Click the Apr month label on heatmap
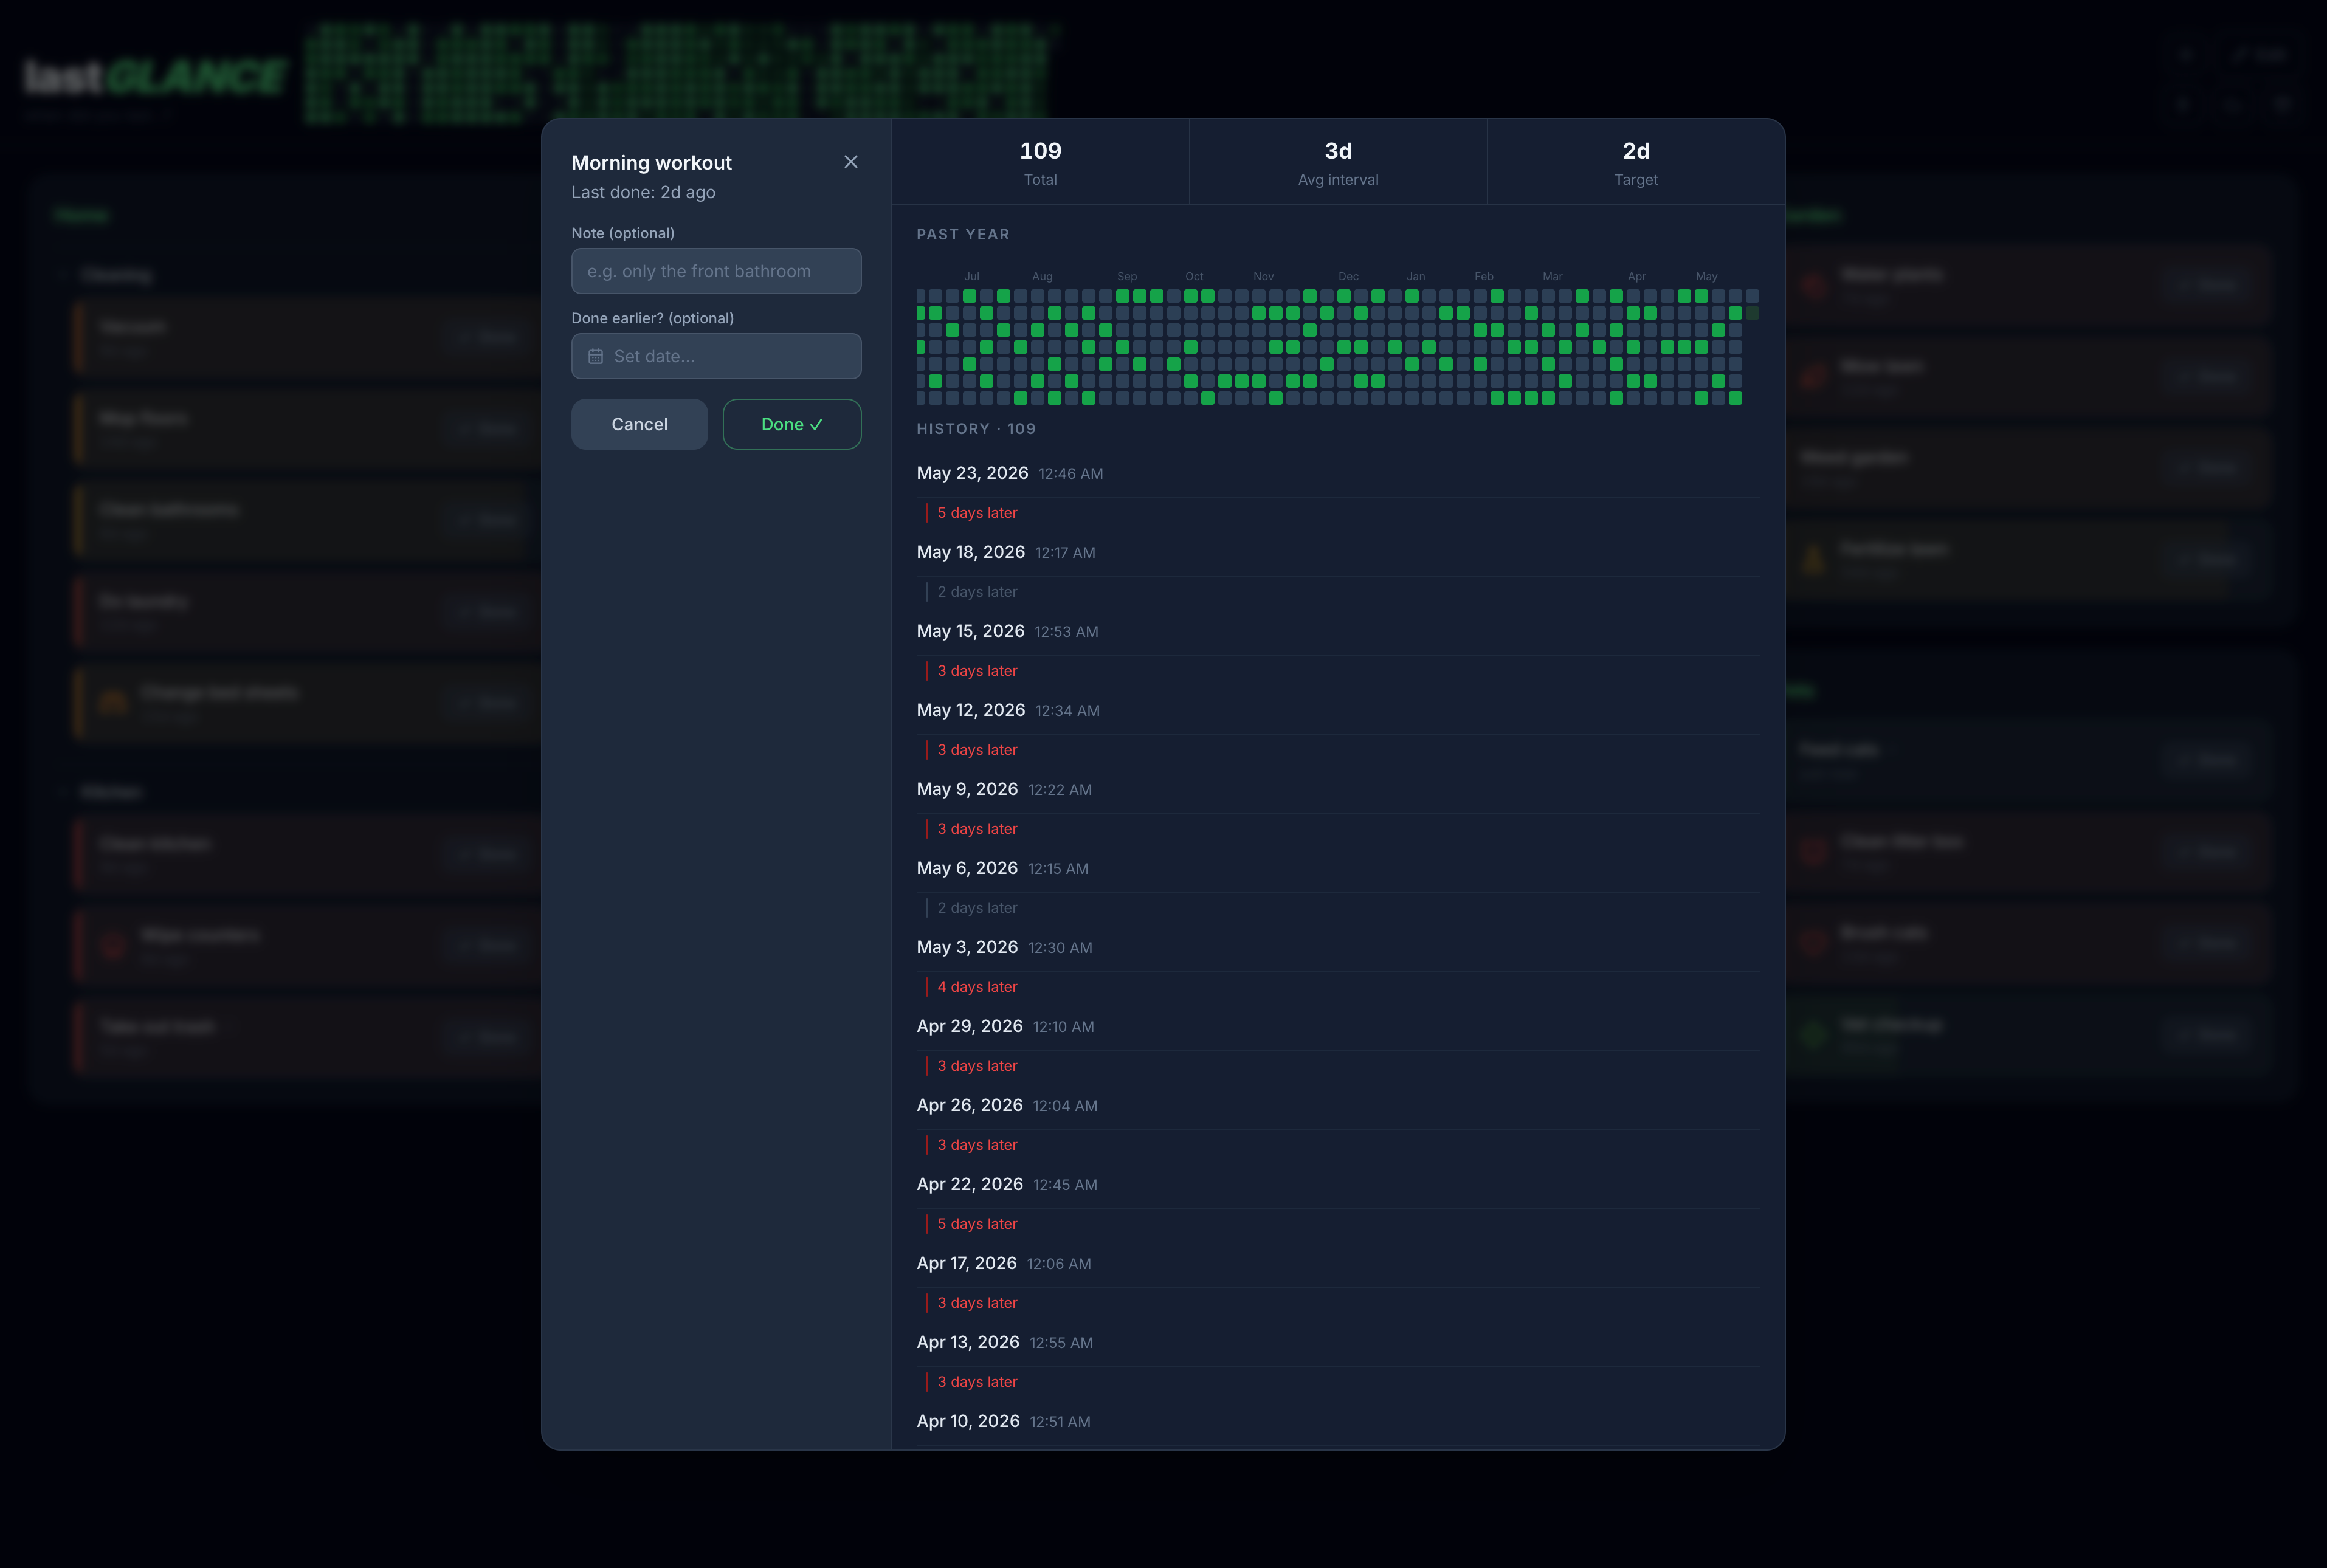 (x=1637, y=276)
